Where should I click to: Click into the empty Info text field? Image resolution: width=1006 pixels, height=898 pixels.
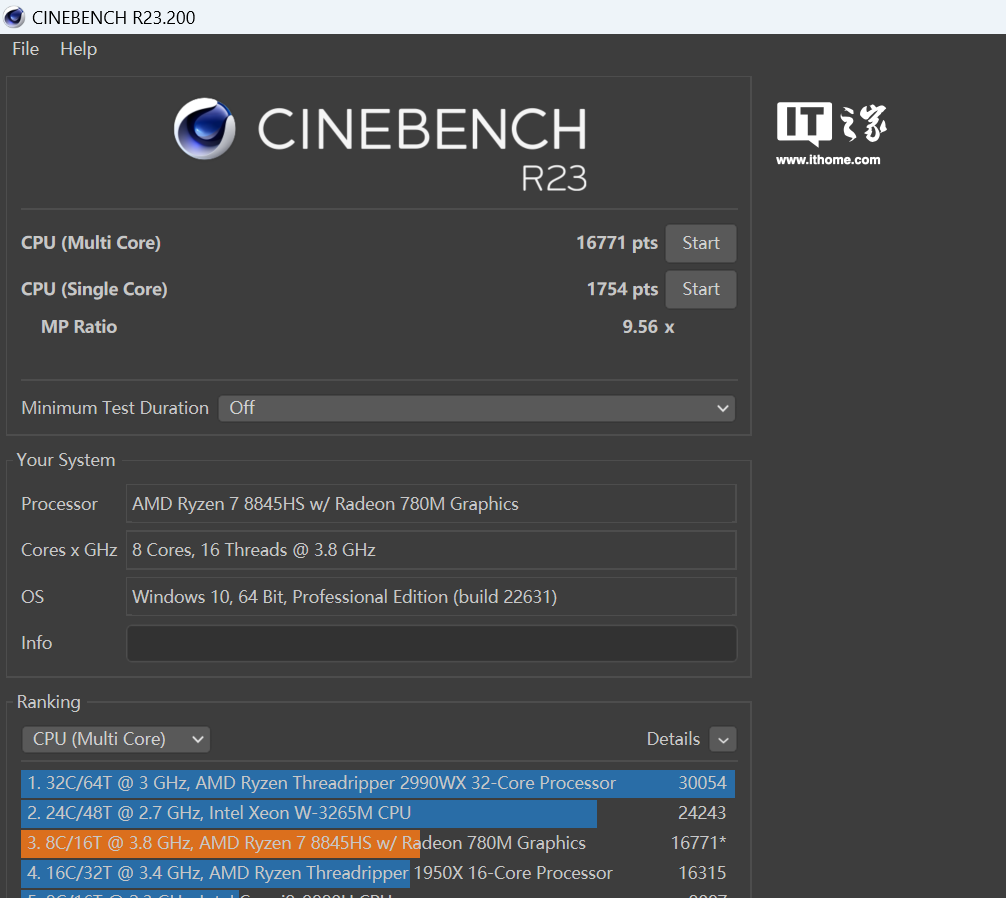pos(431,643)
